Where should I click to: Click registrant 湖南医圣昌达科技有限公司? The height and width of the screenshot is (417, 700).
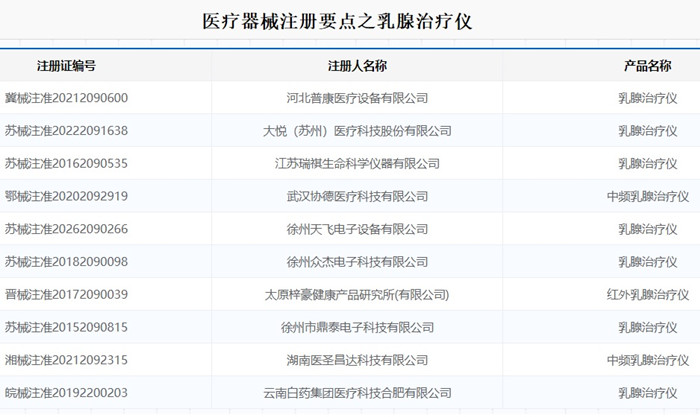click(x=357, y=360)
